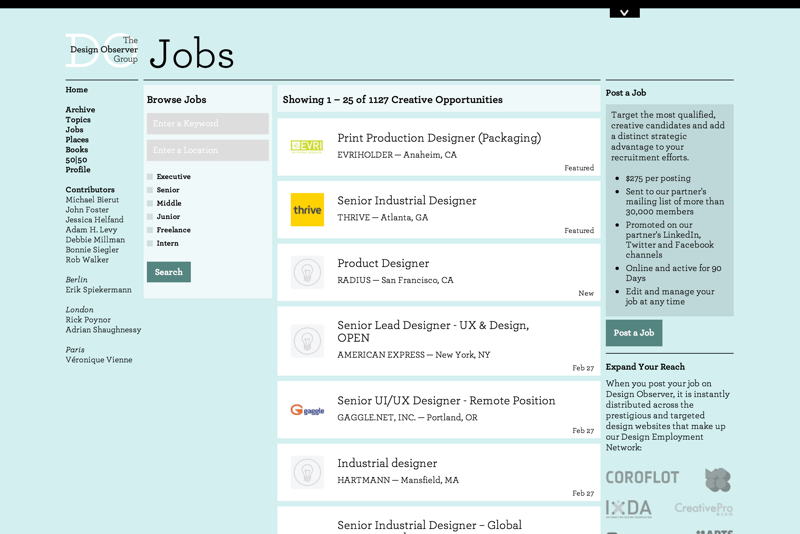Screen dimensions: 800x534
Task: Open Erik Spiekermann's page
Action: click(98, 290)
